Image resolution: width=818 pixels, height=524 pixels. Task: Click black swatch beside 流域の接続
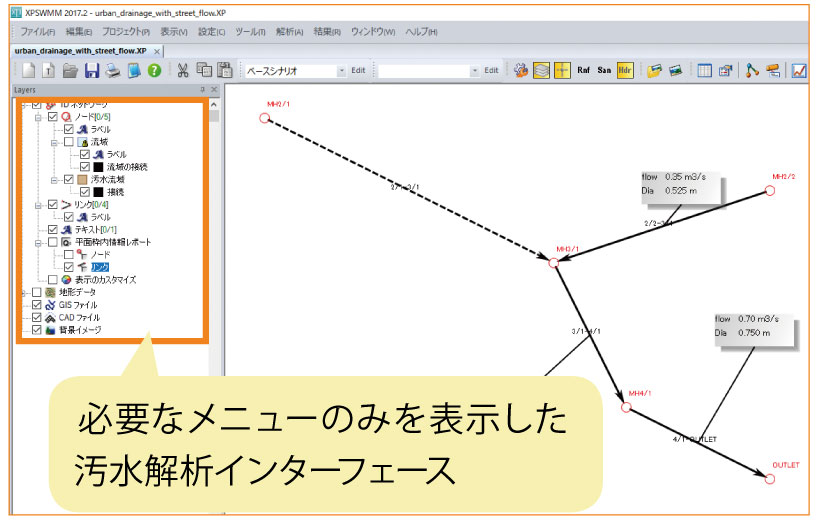click(x=98, y=167)
